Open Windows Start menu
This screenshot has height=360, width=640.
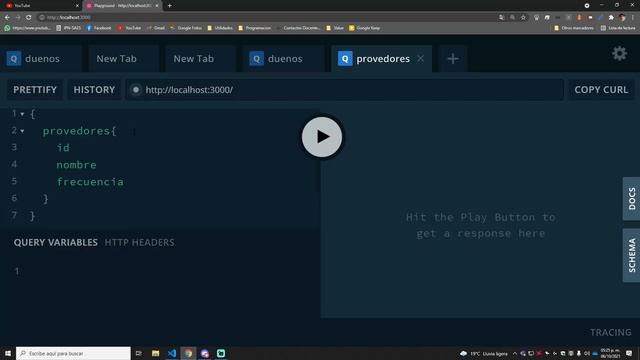click(8, 353)
